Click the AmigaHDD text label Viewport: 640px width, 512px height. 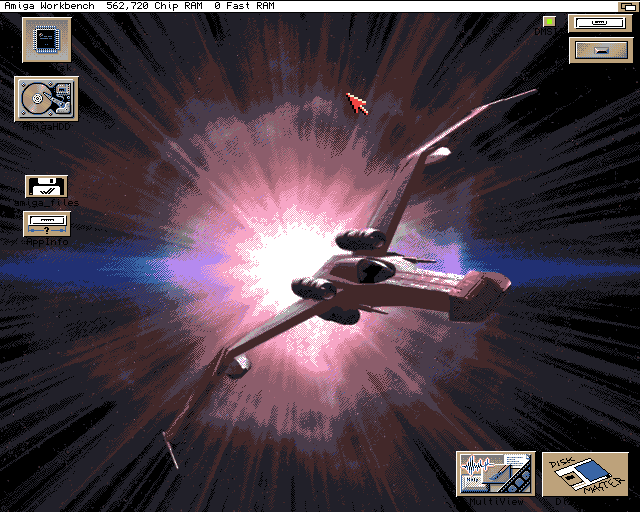tap(47, 127)
